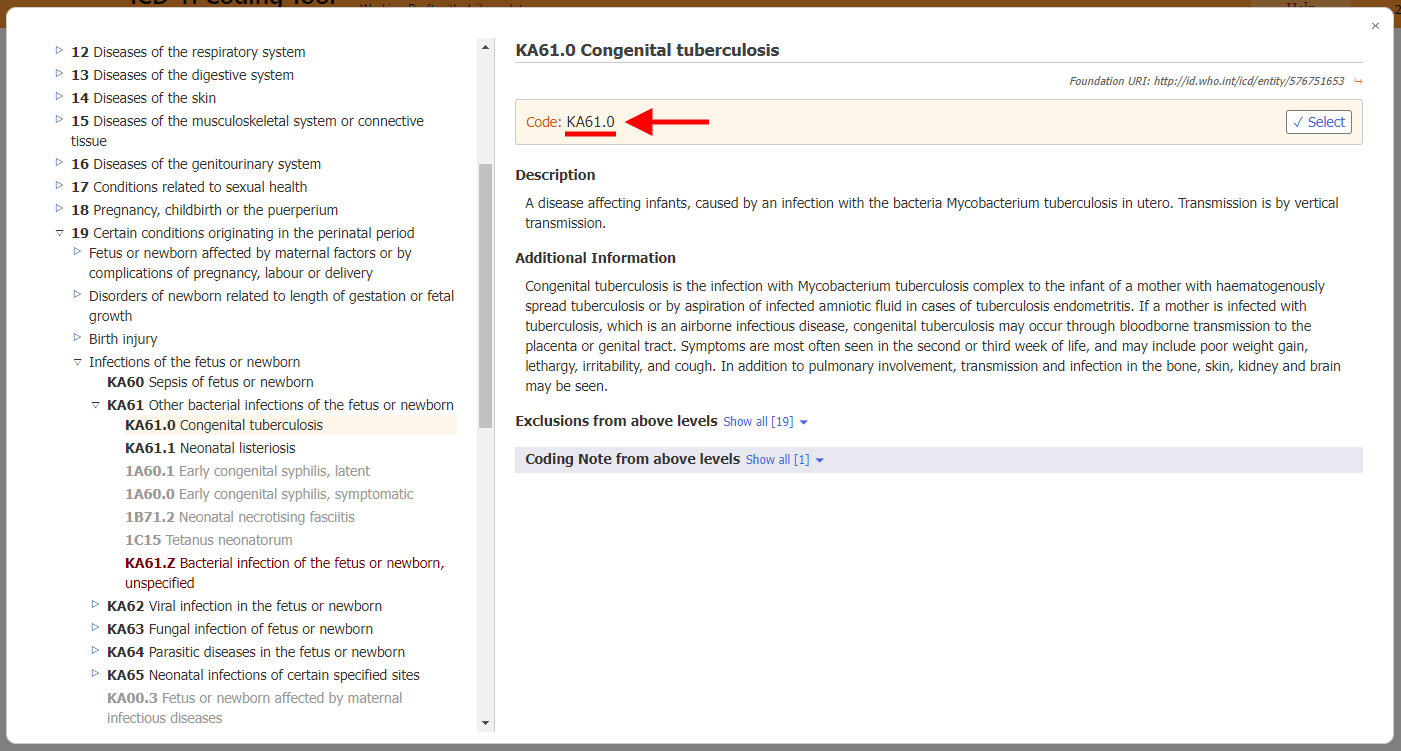The height and width of the screenshot is (751, 1401).
Task: Click the tree panel scrollbar down arrow
Action: coord(485,723)
